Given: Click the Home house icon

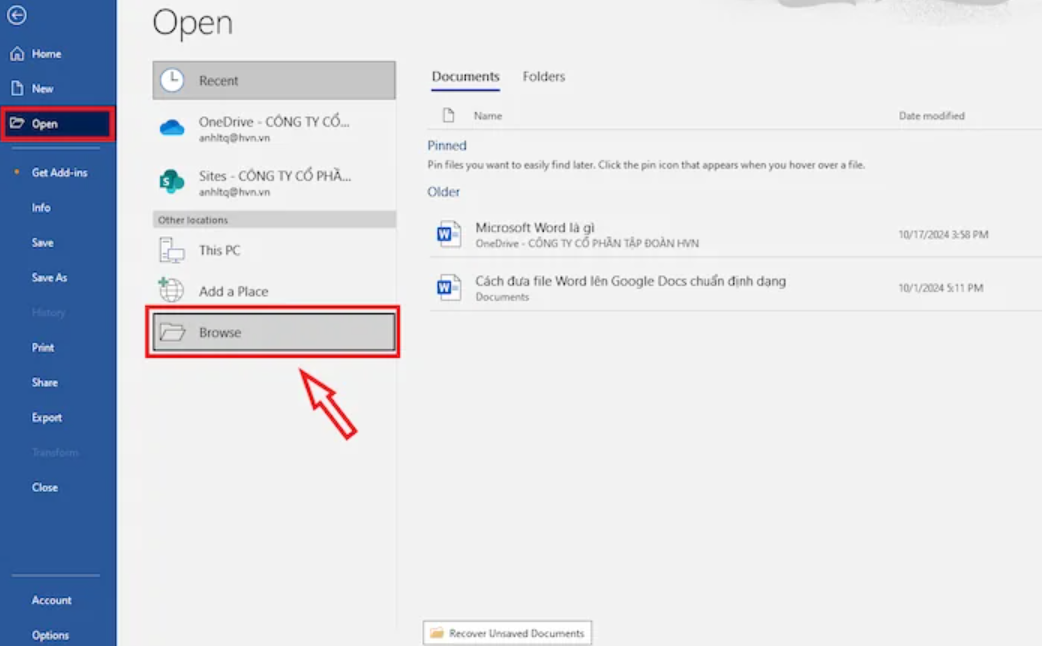Looking at the screenshot, I should pos(17,54).
